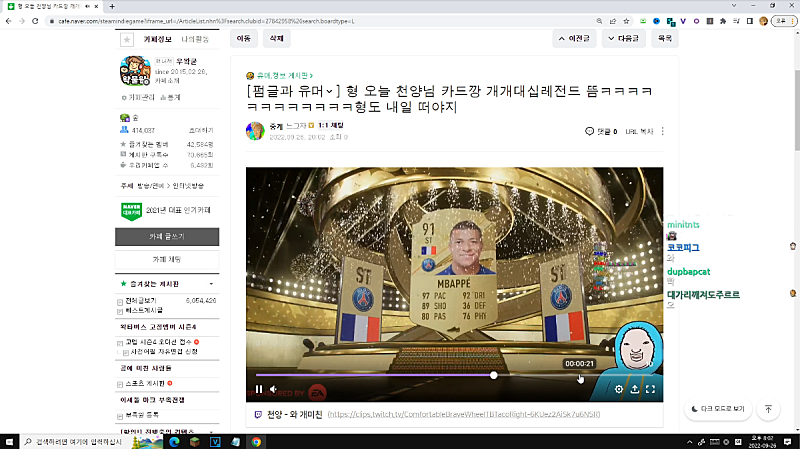800x449 pixels.
Task: Go to the previous post with 이전글
Action: [x=574, y=38]
